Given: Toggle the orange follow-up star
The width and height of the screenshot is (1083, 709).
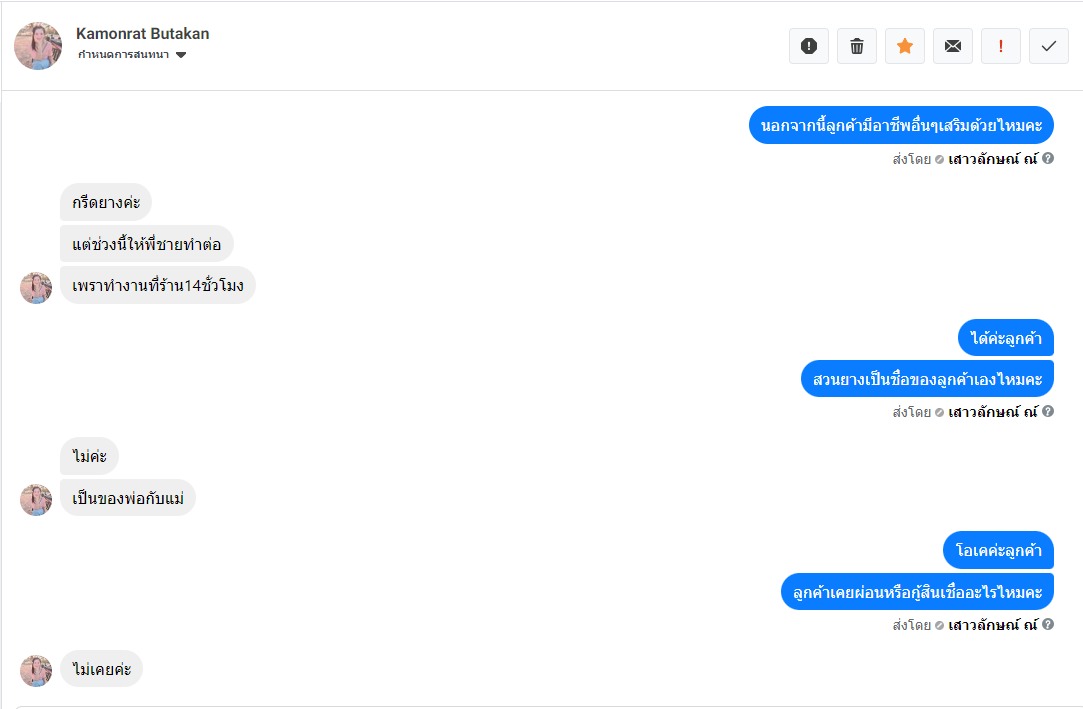Looking at the screenshot, I should pyautogui.click(x=905, y=46).
